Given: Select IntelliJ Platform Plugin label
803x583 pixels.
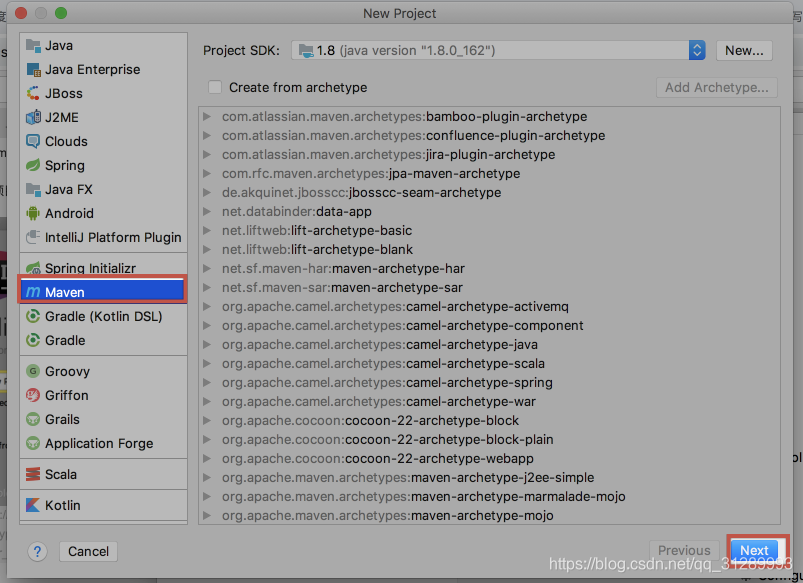Looking at the screenshot, I should coord(113,238).
